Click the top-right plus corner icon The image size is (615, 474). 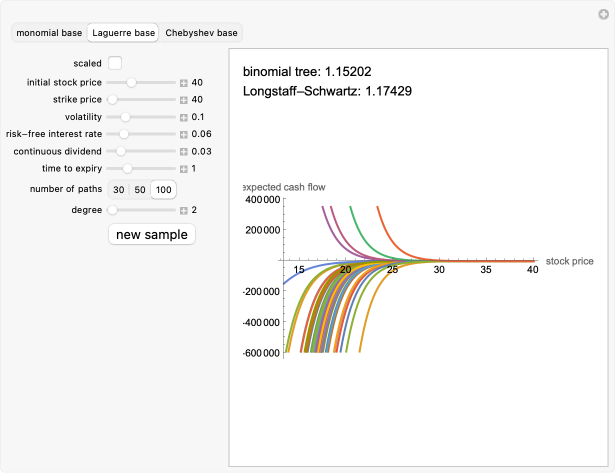(603, 14)
